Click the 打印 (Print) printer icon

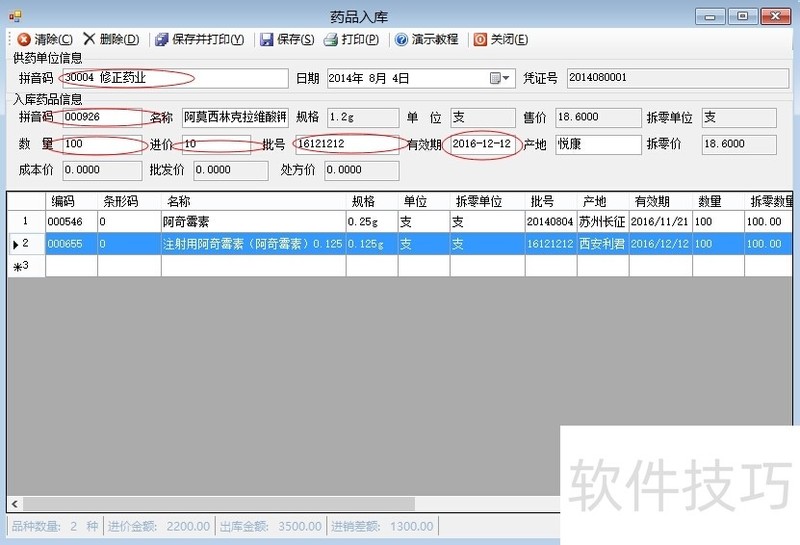331,40
